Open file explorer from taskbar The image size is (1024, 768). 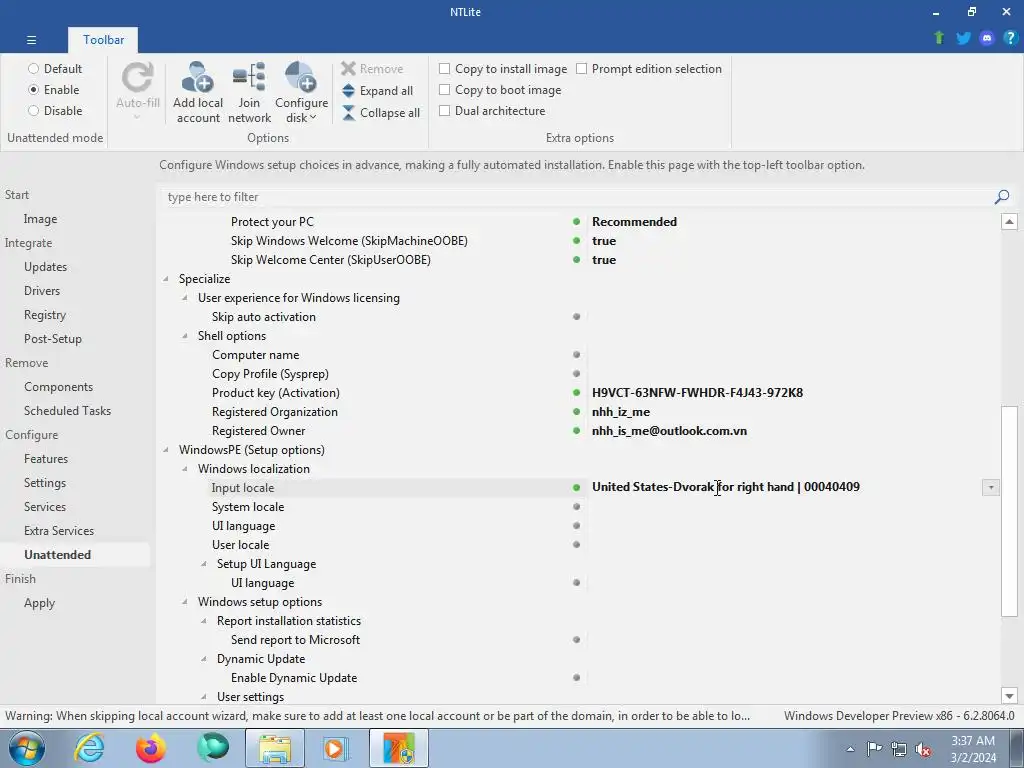(x=275, y=748)
